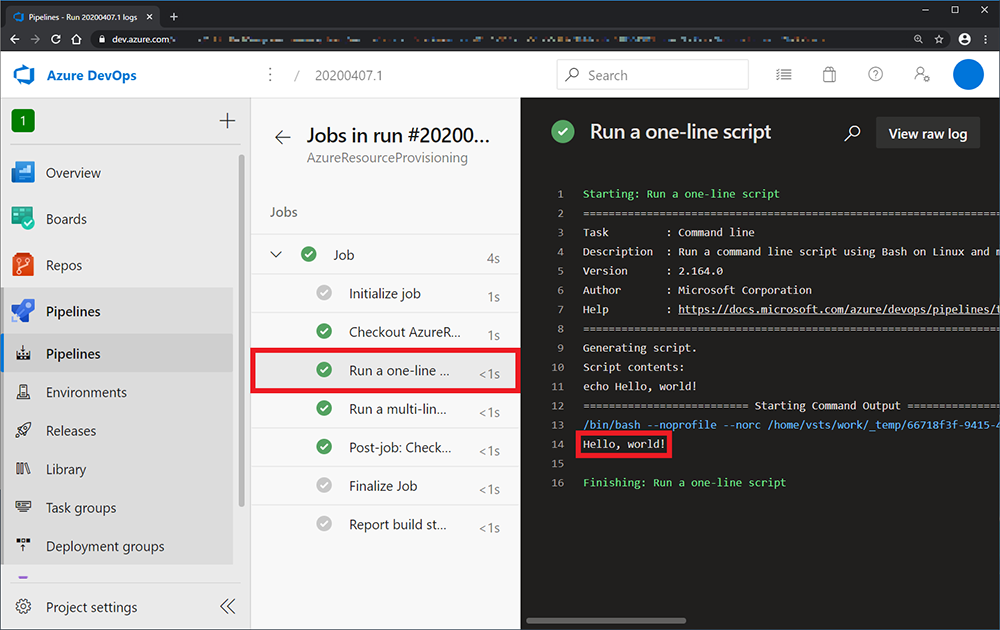Viewport: 1000px width, 630px height.
Task: Click the Project settings gear icon
Action: [x=24, y=606]
